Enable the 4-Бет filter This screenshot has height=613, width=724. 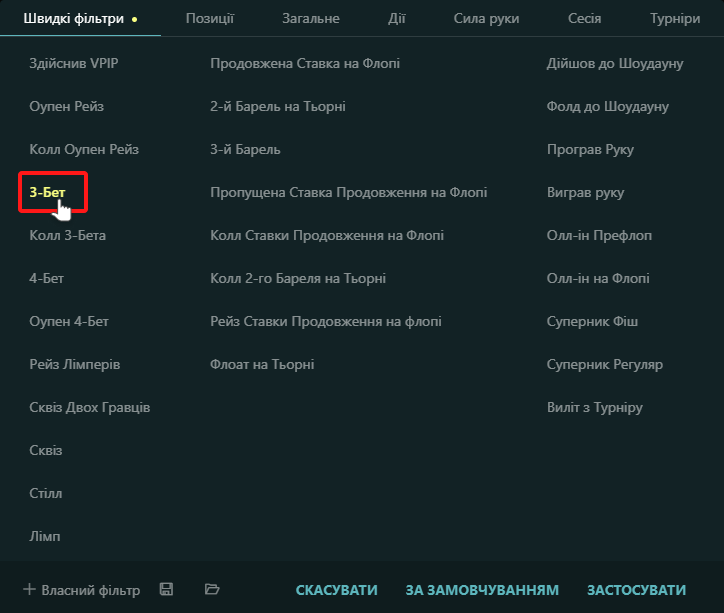pyautogui.click(x=47, y=278)
